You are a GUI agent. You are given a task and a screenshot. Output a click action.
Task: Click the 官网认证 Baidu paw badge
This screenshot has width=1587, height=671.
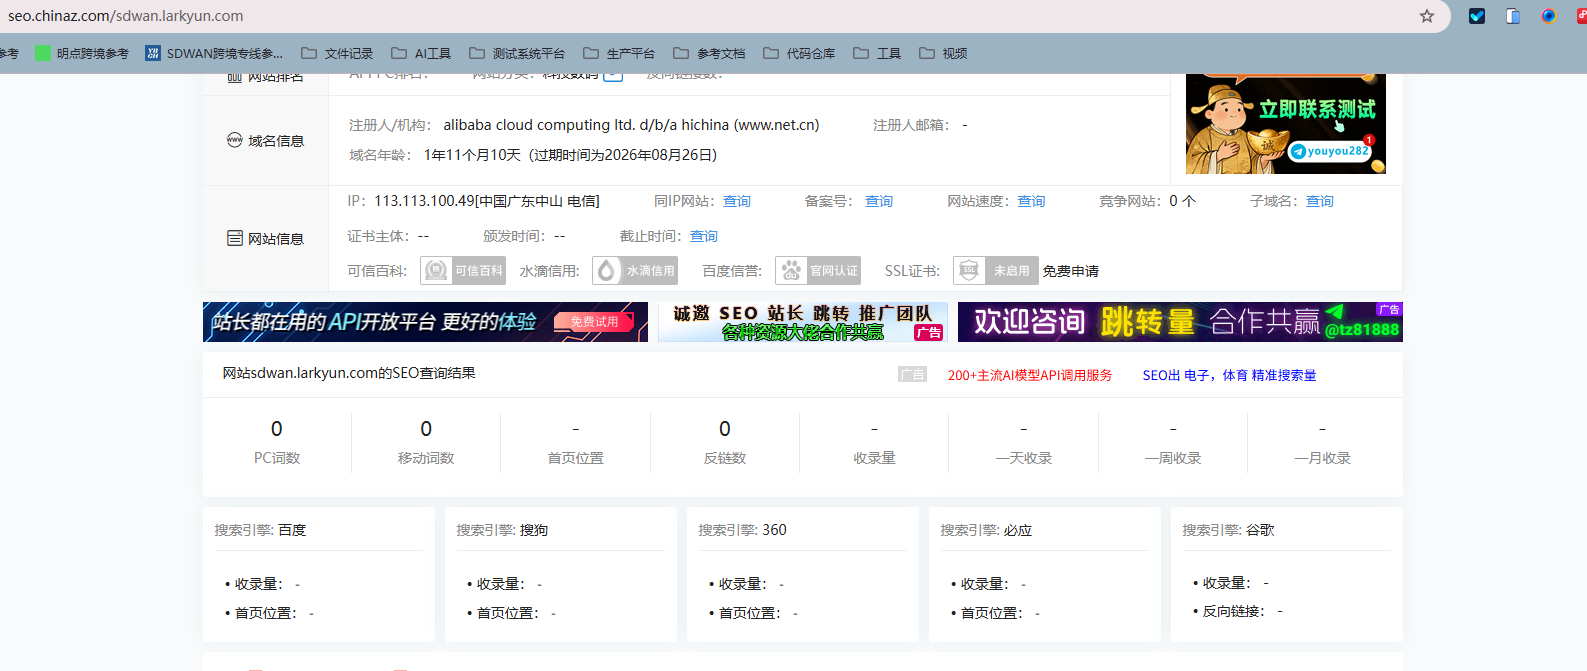818,271
